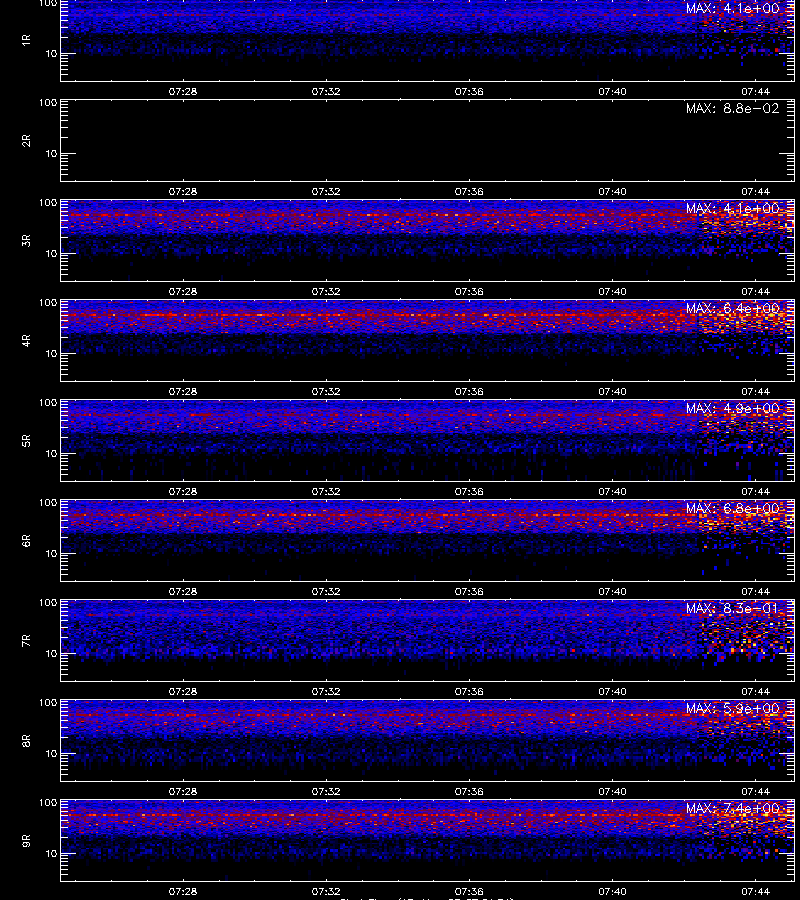
Task: Select the MAX: 6.8e+00 label in 6R panel
Action: pos(732,508)
